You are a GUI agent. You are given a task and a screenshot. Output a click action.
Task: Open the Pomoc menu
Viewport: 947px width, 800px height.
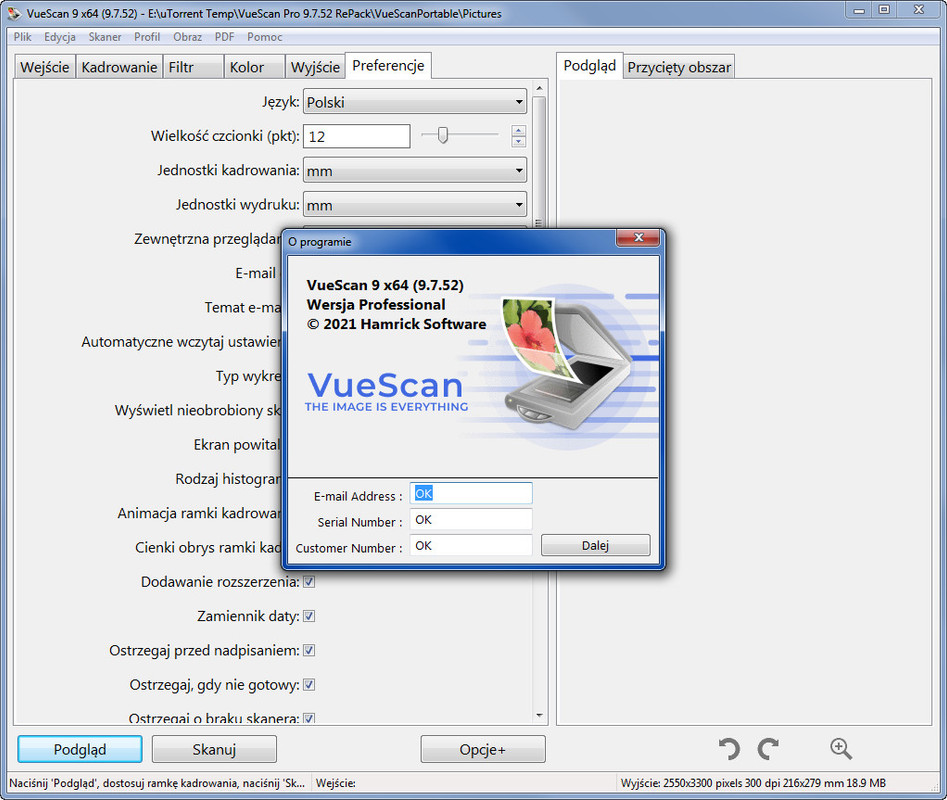[265, 37]
